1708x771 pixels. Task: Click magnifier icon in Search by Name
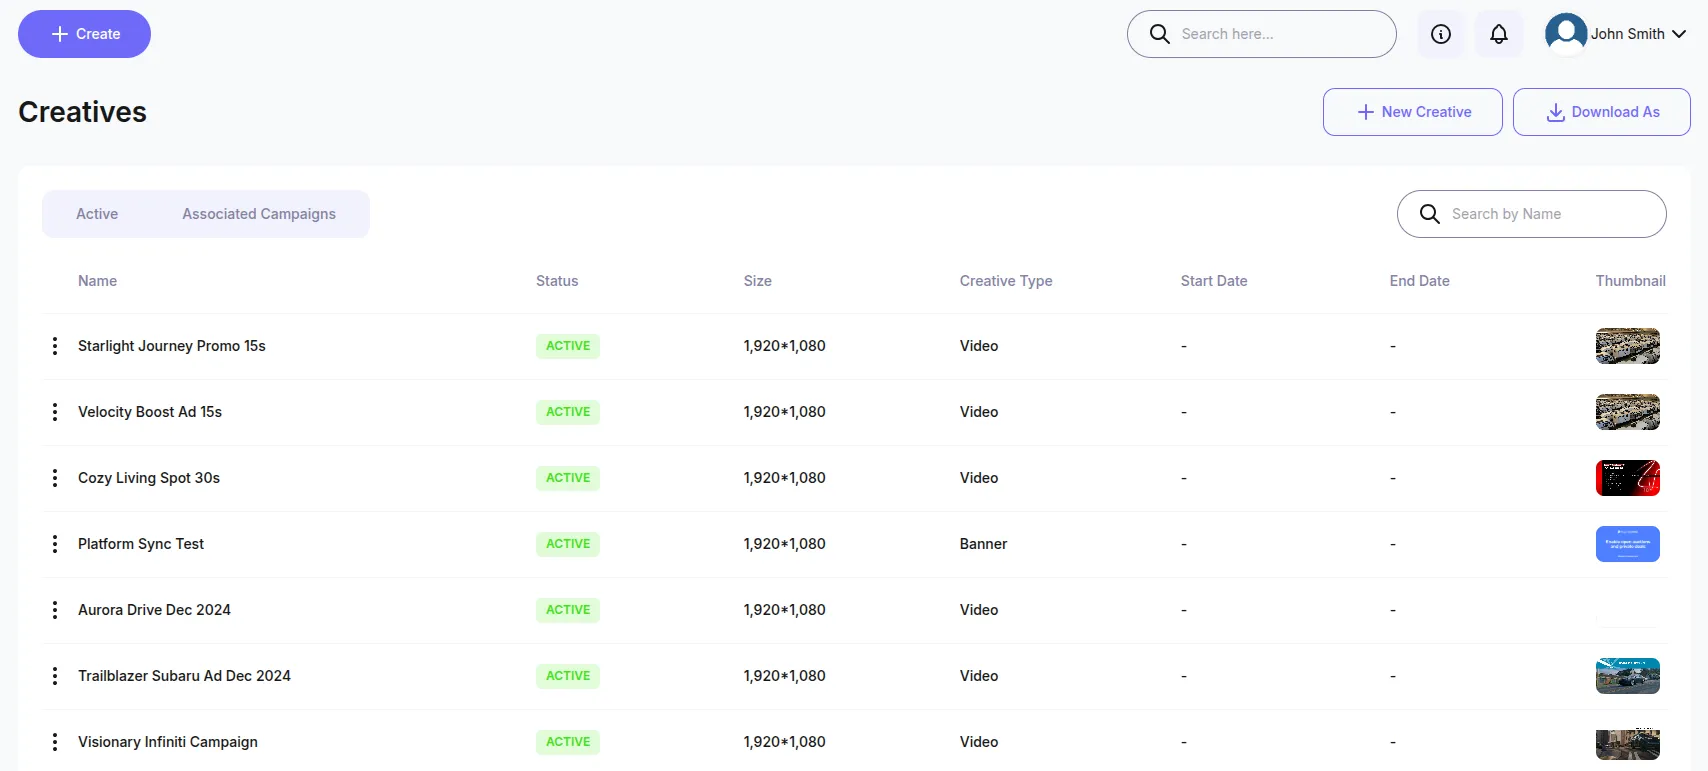click(1430, 214)
